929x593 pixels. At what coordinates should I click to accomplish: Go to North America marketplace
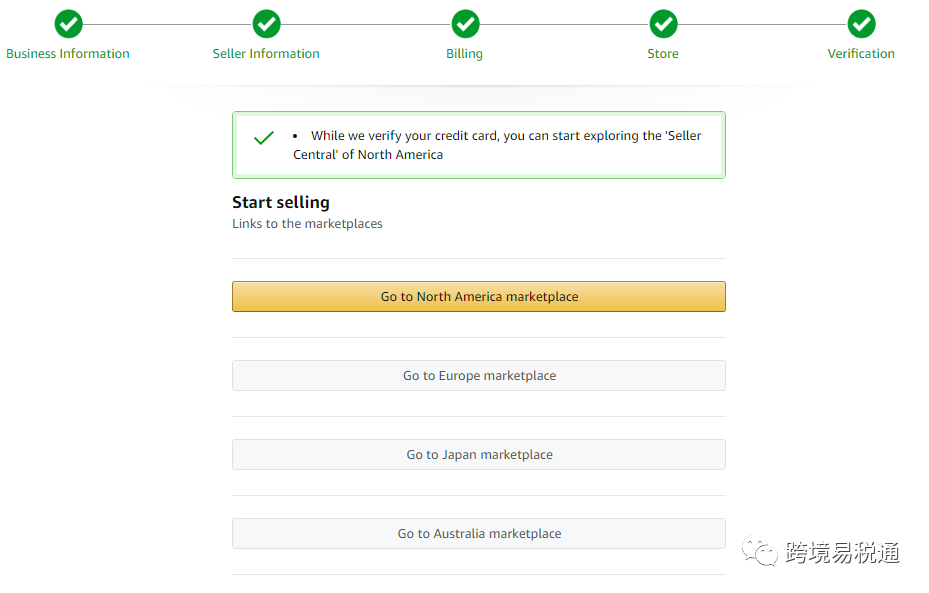tap(479, 297)
